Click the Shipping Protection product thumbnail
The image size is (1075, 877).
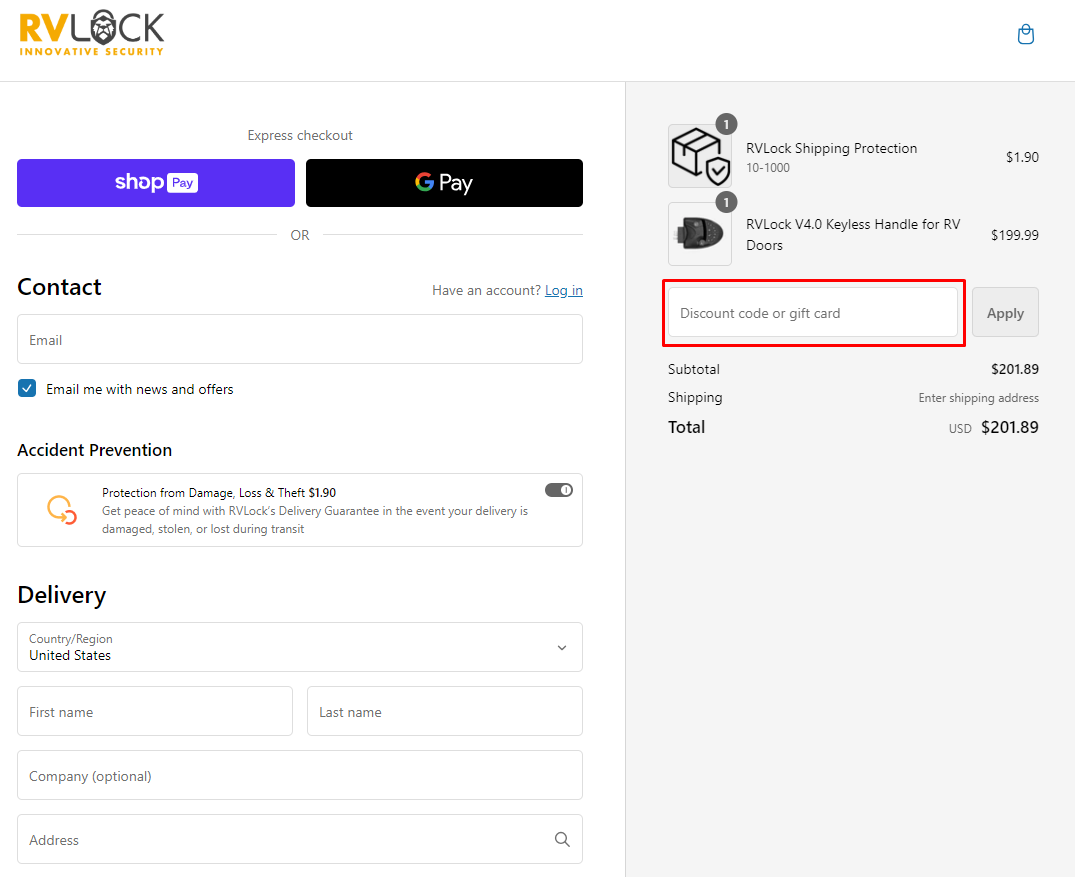click(699, 156)
